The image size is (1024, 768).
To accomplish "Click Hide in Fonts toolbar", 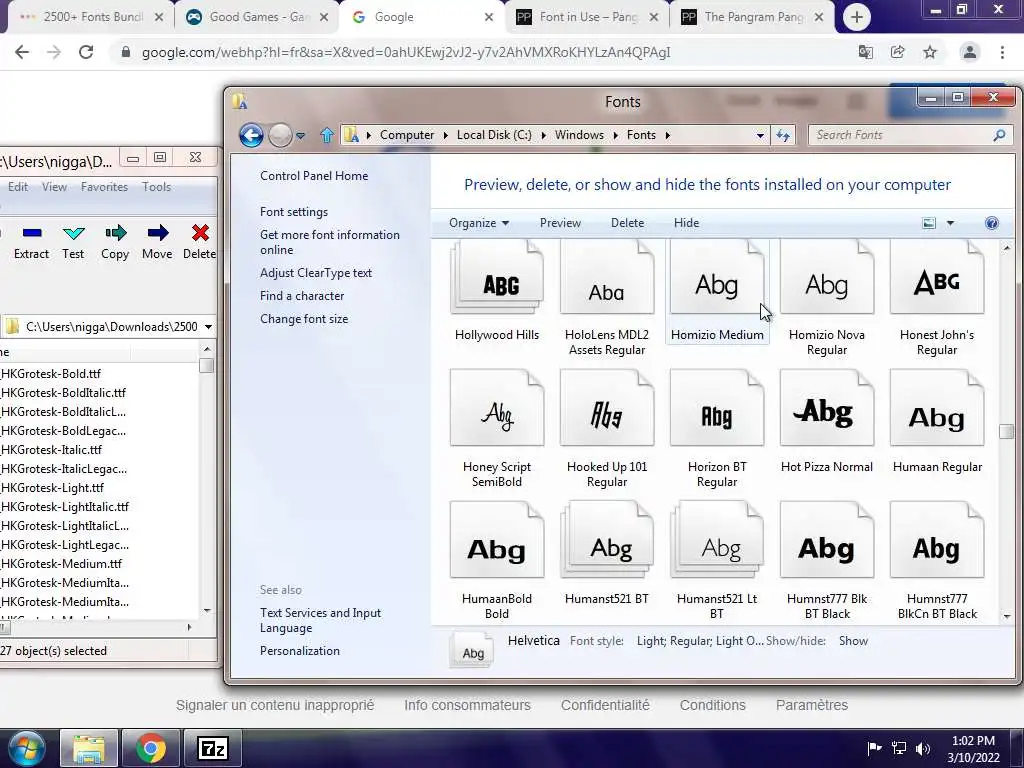I will click(686, 223).
